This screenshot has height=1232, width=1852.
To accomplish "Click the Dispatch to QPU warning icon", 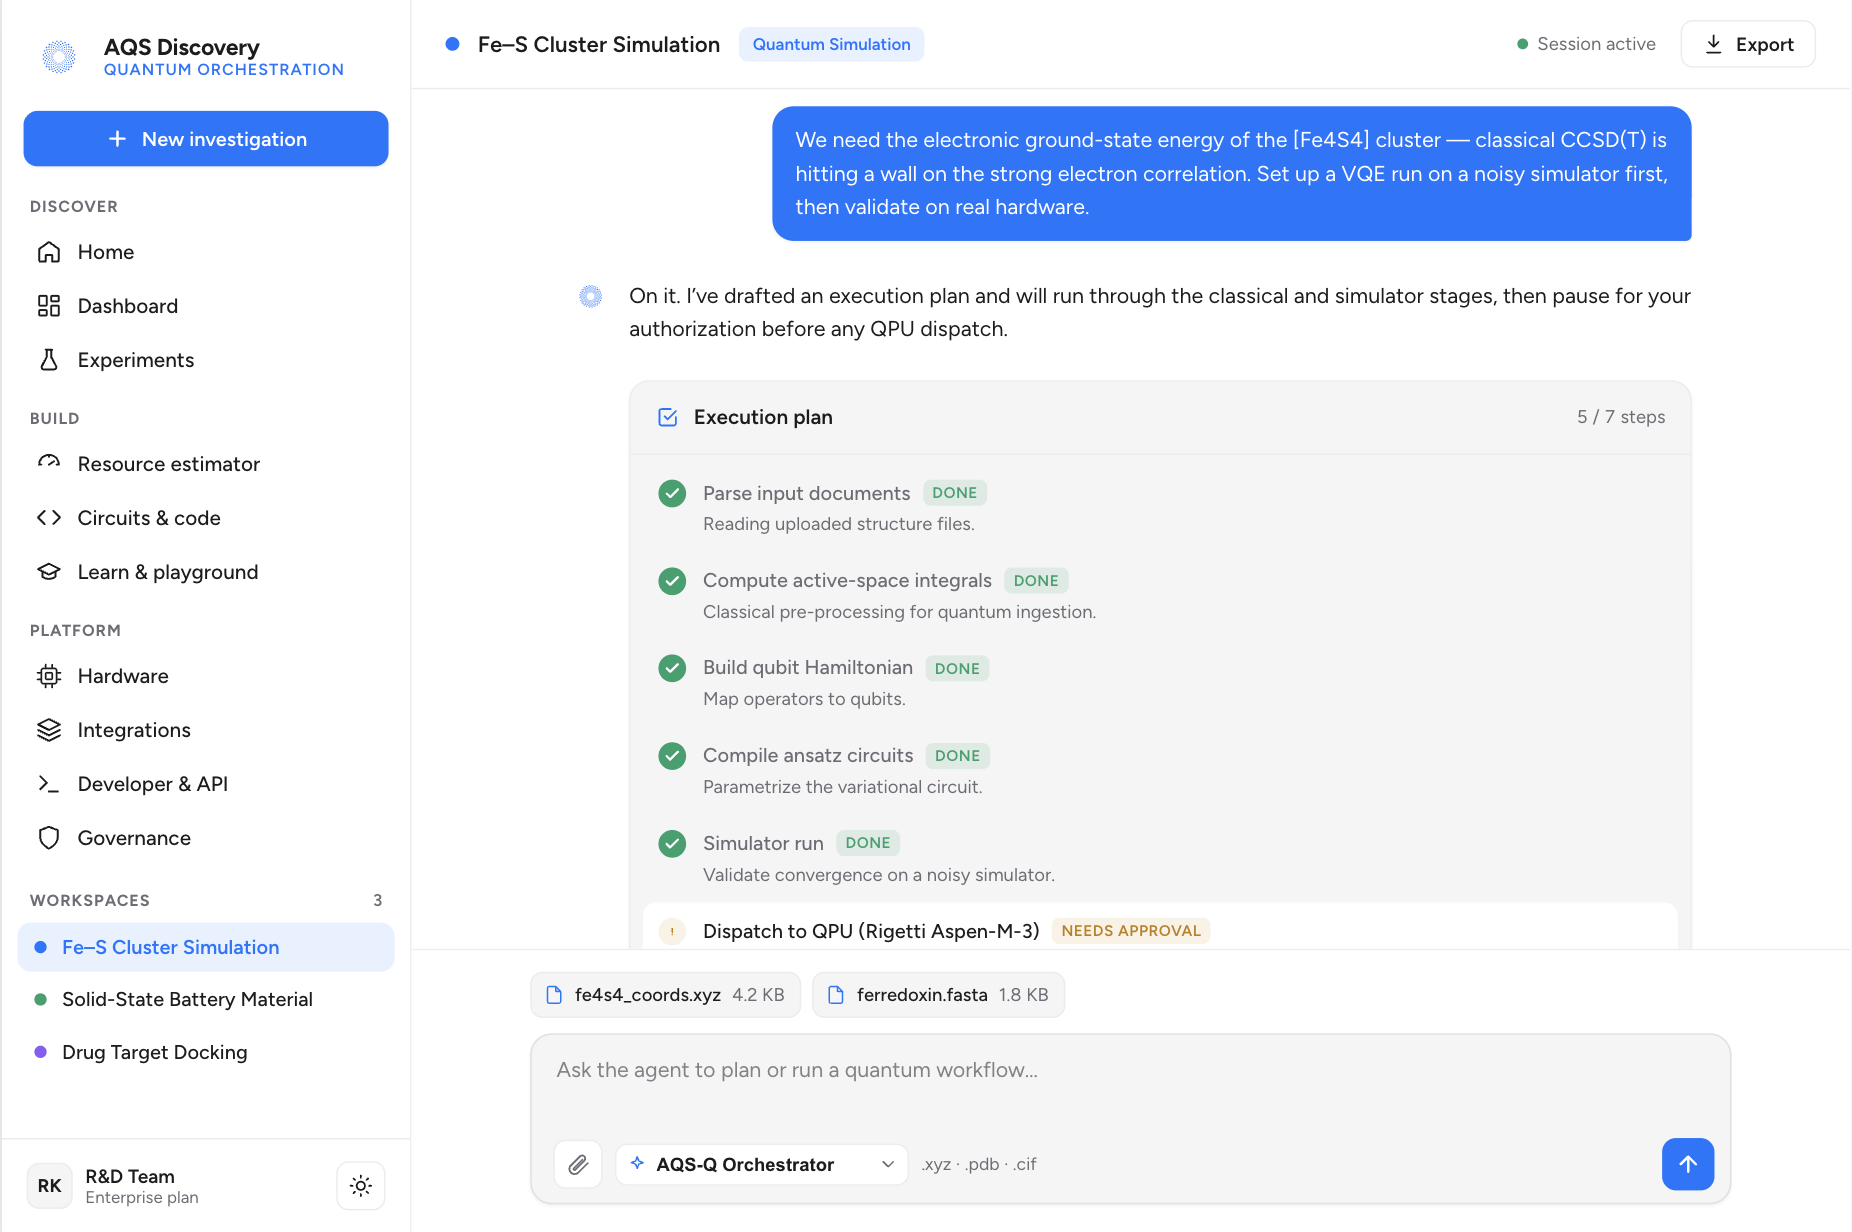I will pos(672,931).
